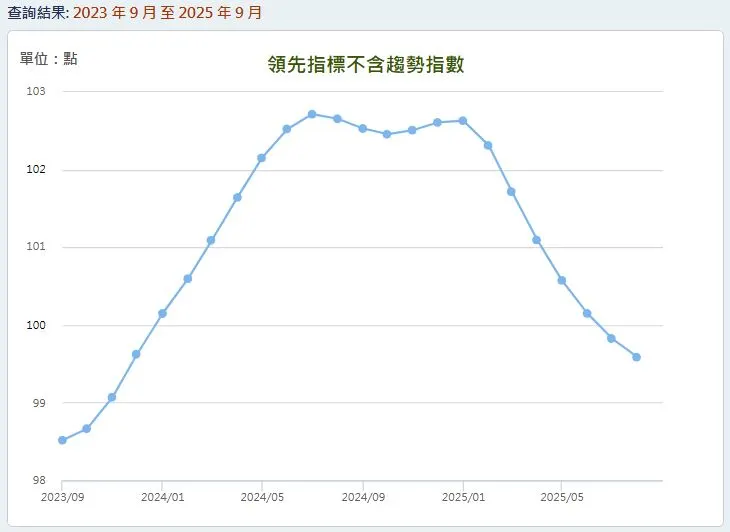Viewport: 730px width, 532px height.
Task: Click the 2023/09 x-axis label
Action: pyautogui.click(x=62, y=497)
